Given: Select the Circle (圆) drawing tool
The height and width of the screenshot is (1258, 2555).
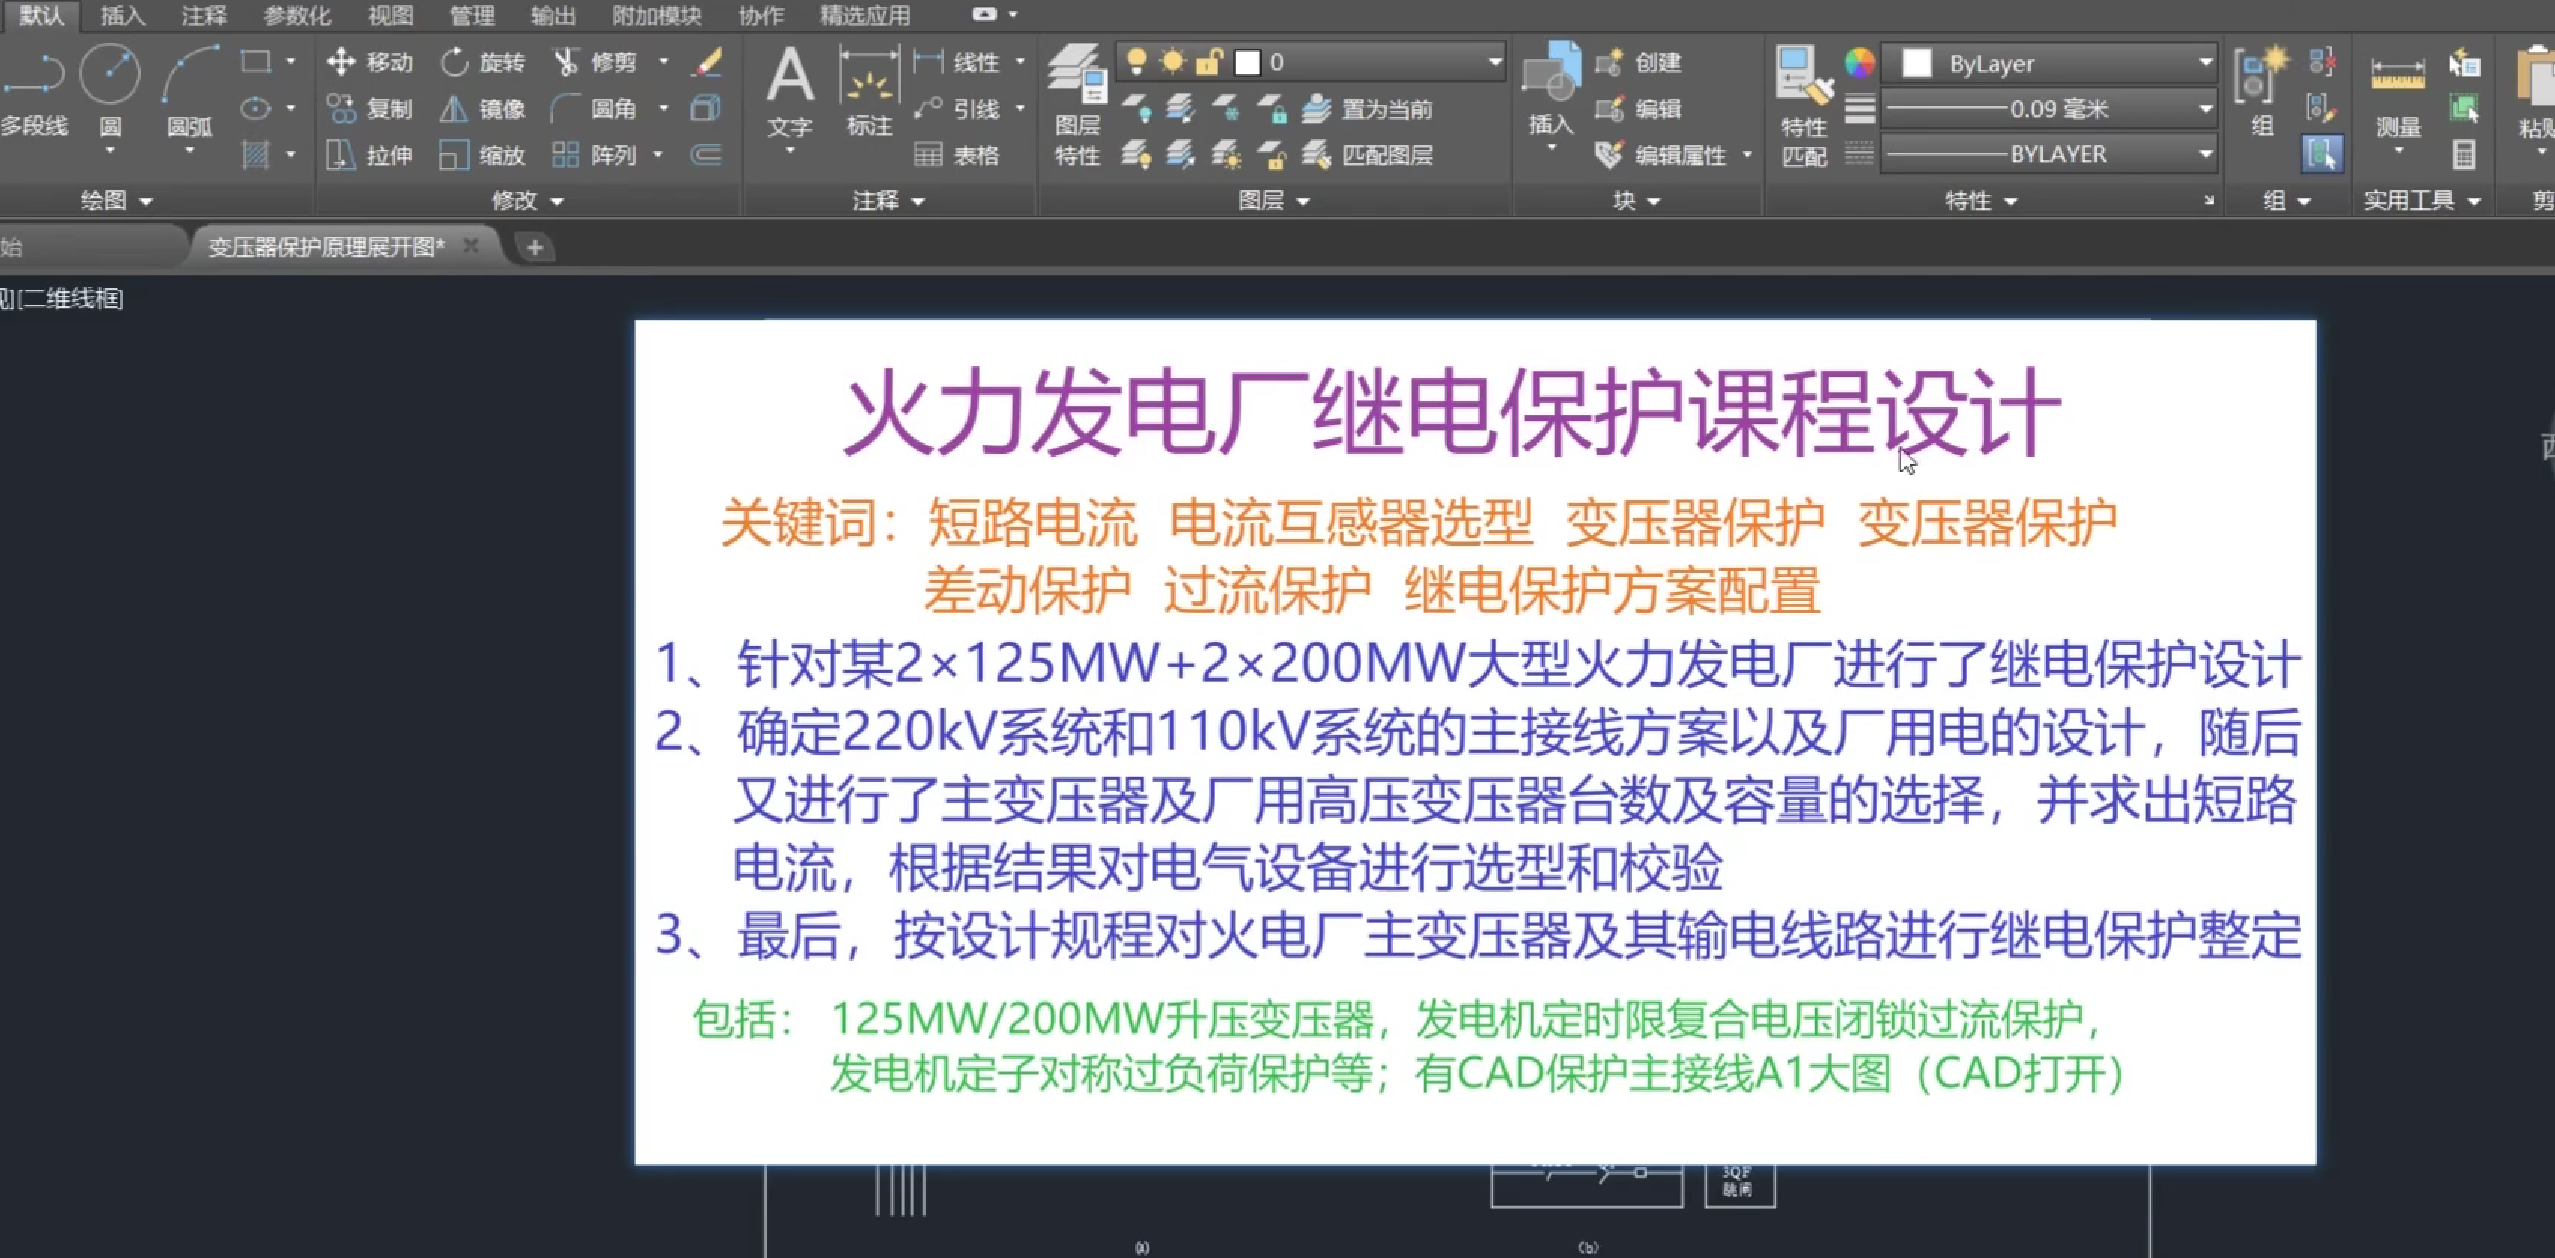Looking at the screenshot, I should pyautogui.click(x=109, y=75).
